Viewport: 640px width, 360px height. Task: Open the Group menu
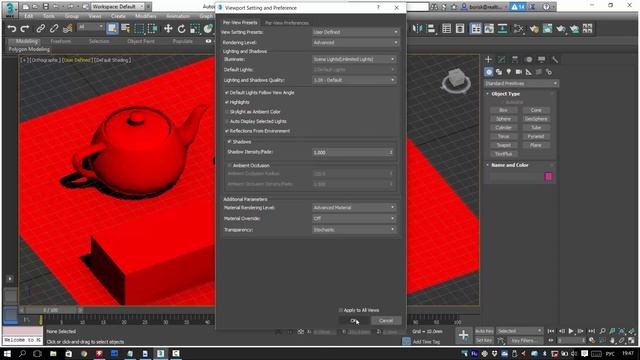71,16
